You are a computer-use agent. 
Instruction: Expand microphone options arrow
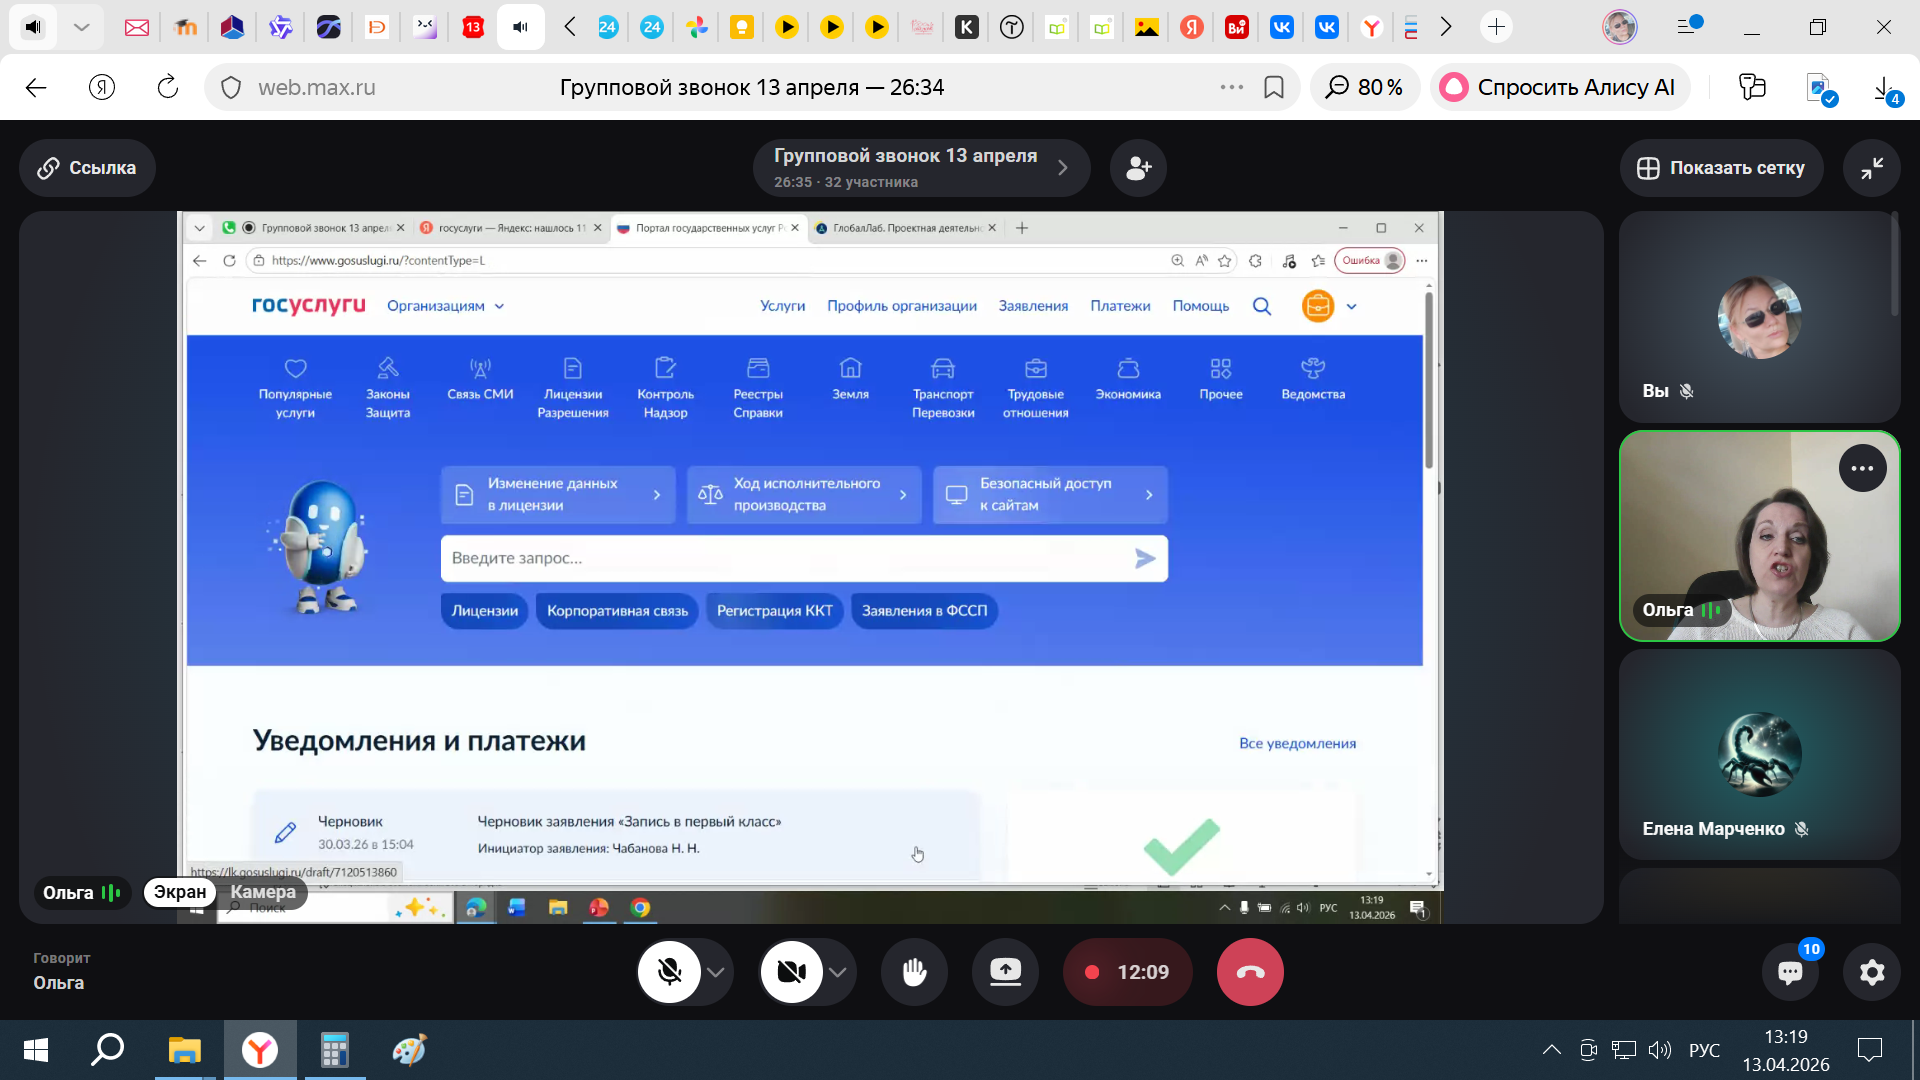click(716, 972)
